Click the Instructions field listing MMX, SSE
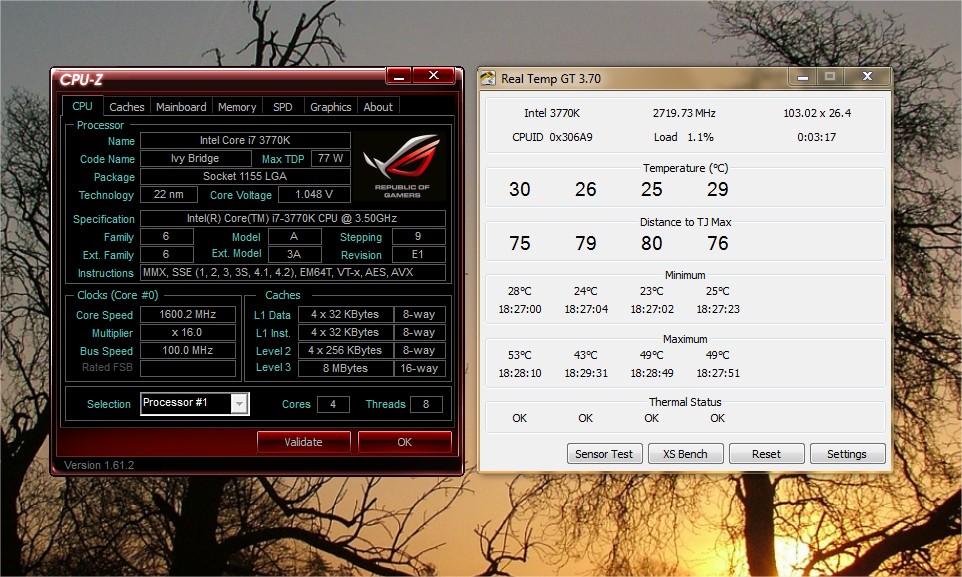This screenshot has height=577, width=962. point(293,273)
